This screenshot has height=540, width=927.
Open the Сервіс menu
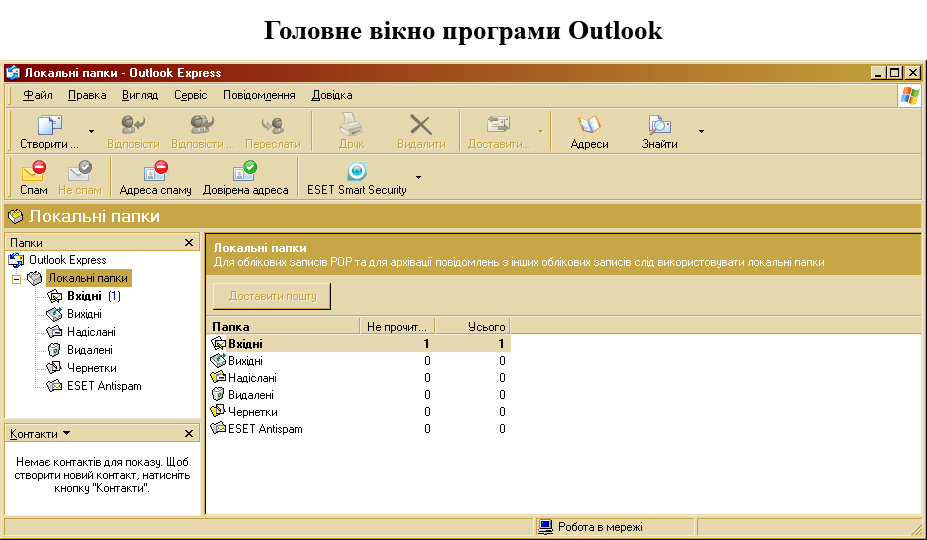(x=190, y=95)
